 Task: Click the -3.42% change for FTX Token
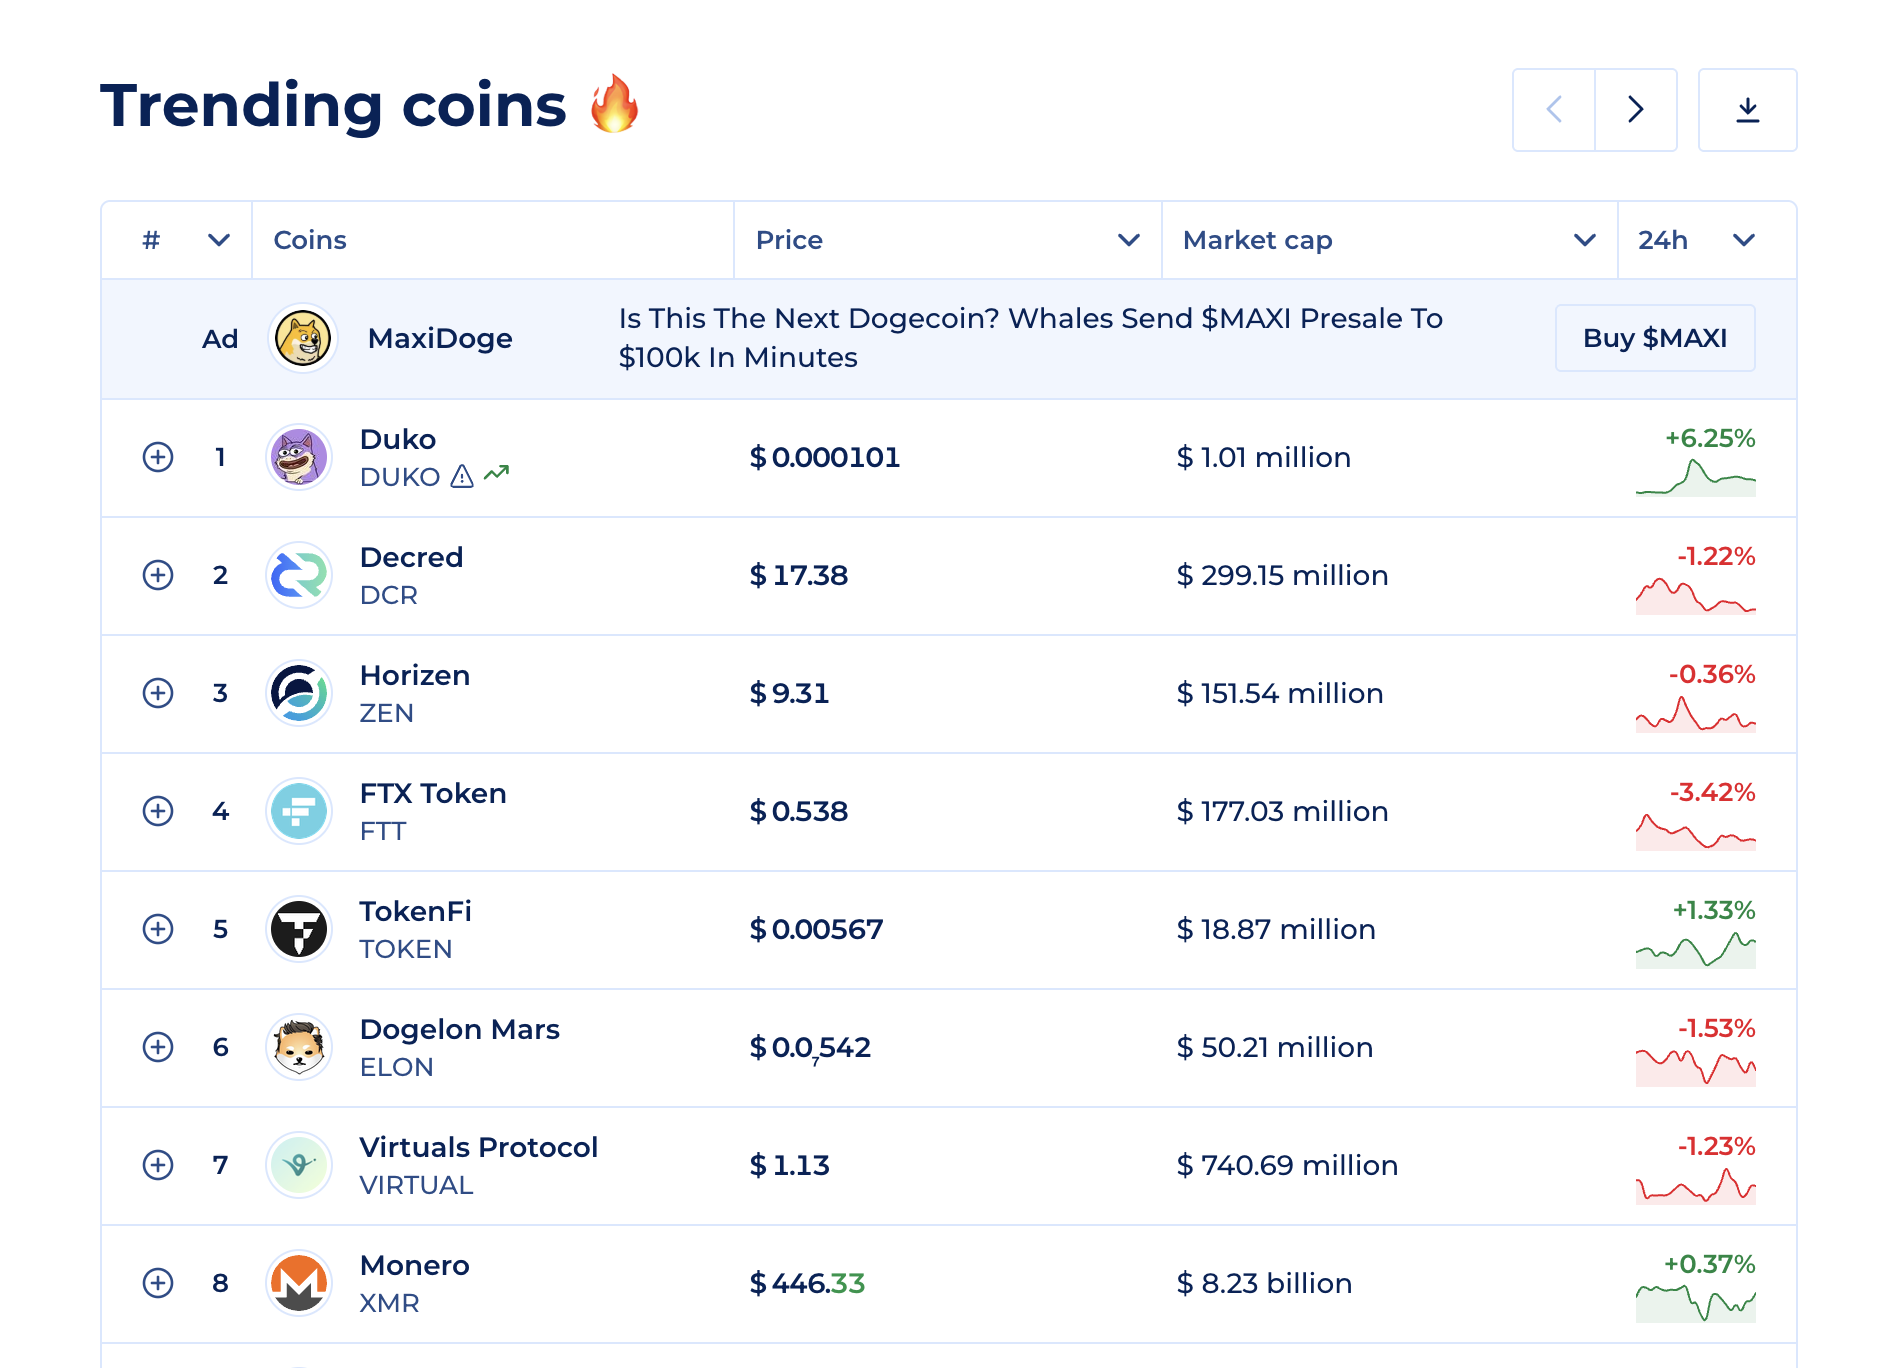(x=1712, y=792)
